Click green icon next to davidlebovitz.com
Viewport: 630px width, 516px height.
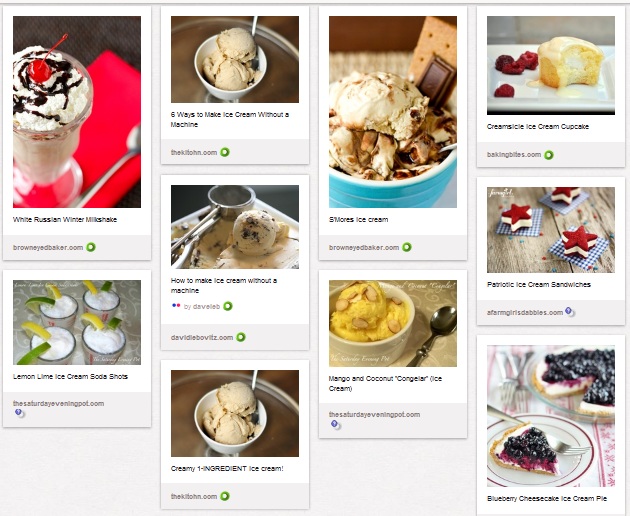(241, 337)
